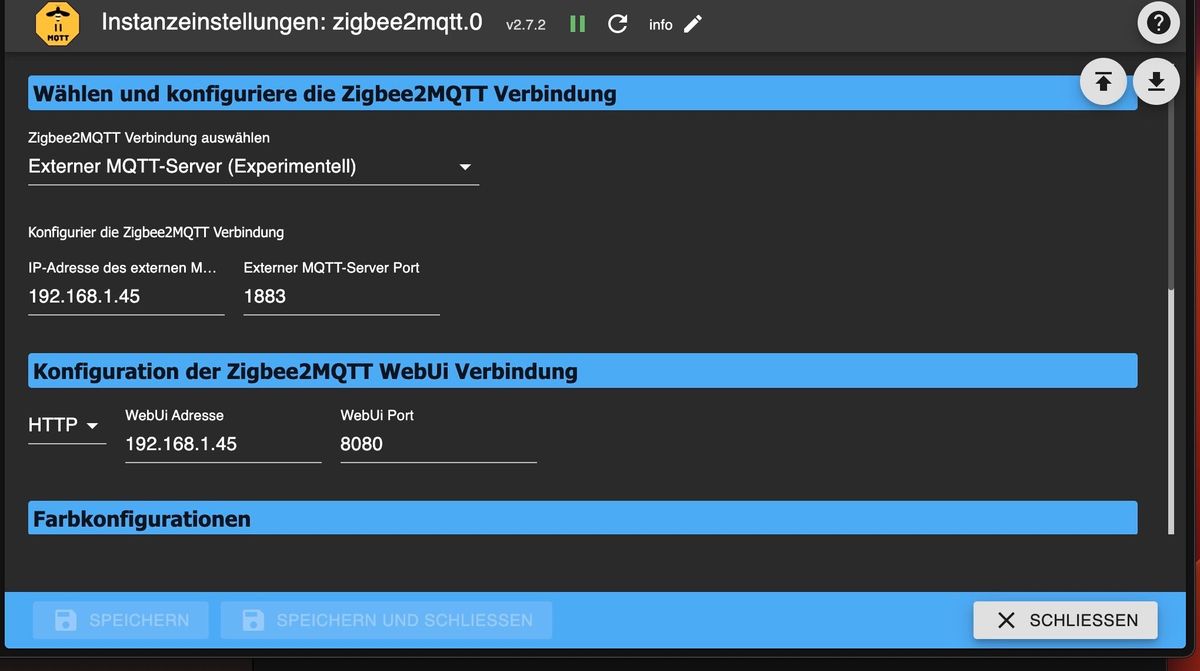Viewport: 1200px width, 671px height.
Task: Click the Farbkonfigurationen section header
Action: click(582, 519)
